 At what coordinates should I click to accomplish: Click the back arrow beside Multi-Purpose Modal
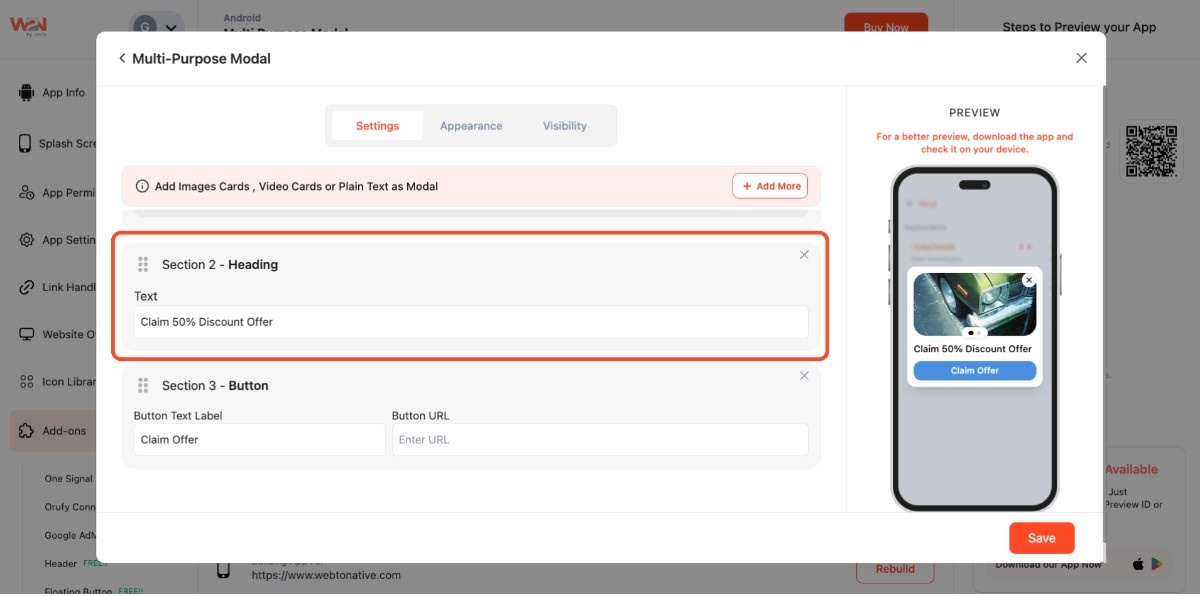[122, 59]
